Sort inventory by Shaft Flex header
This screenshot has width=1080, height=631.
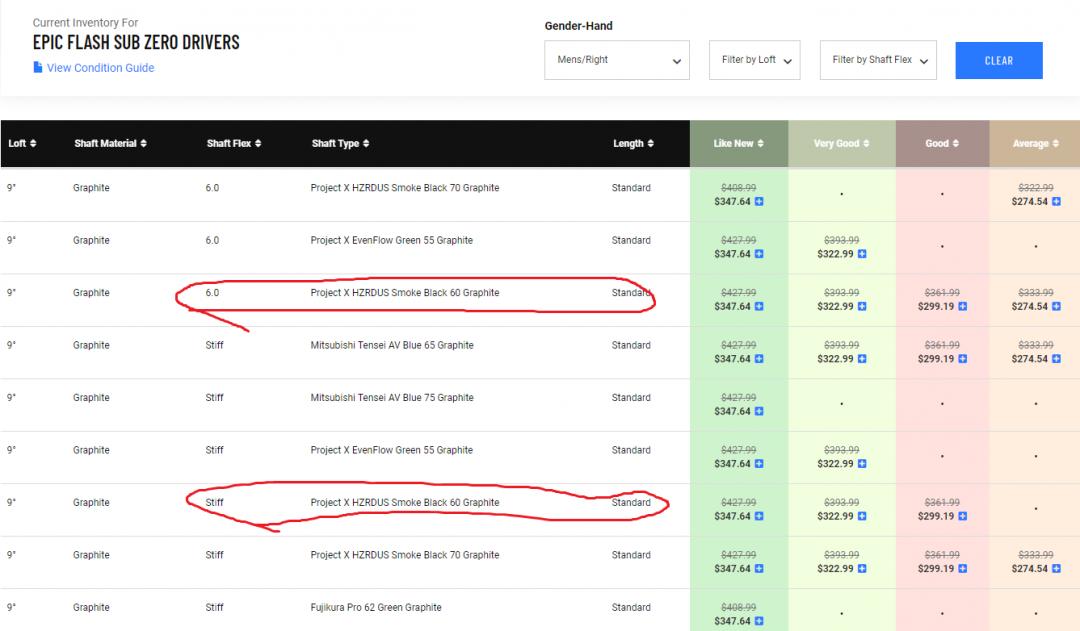click(234, 144)
